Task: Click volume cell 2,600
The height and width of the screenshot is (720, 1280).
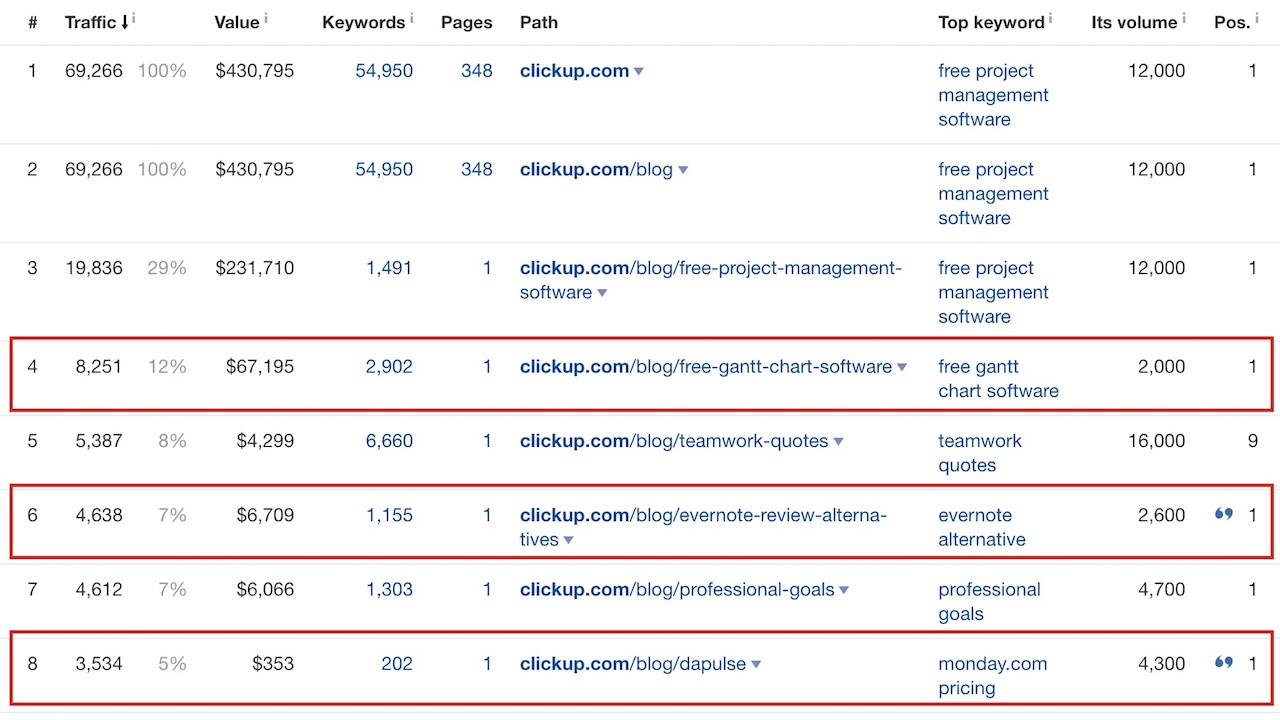Action: pos(1162,515)
